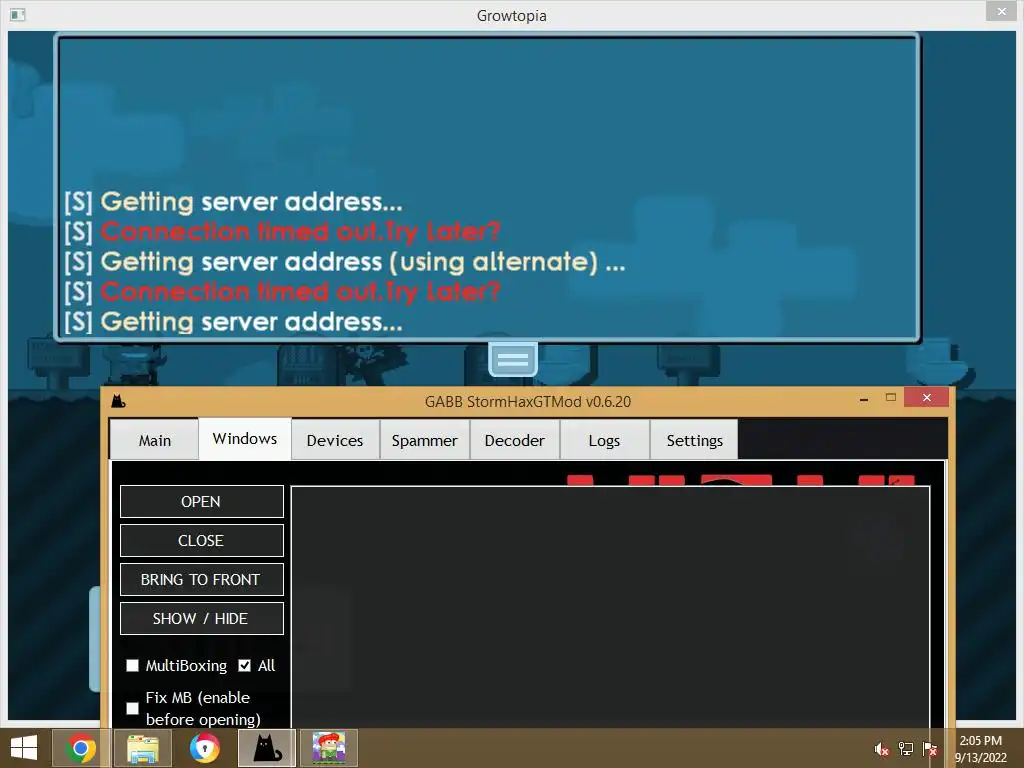Screen dimensions: 1024x768
Task: Close the Growtopia window
Action: coord(1002,11)
